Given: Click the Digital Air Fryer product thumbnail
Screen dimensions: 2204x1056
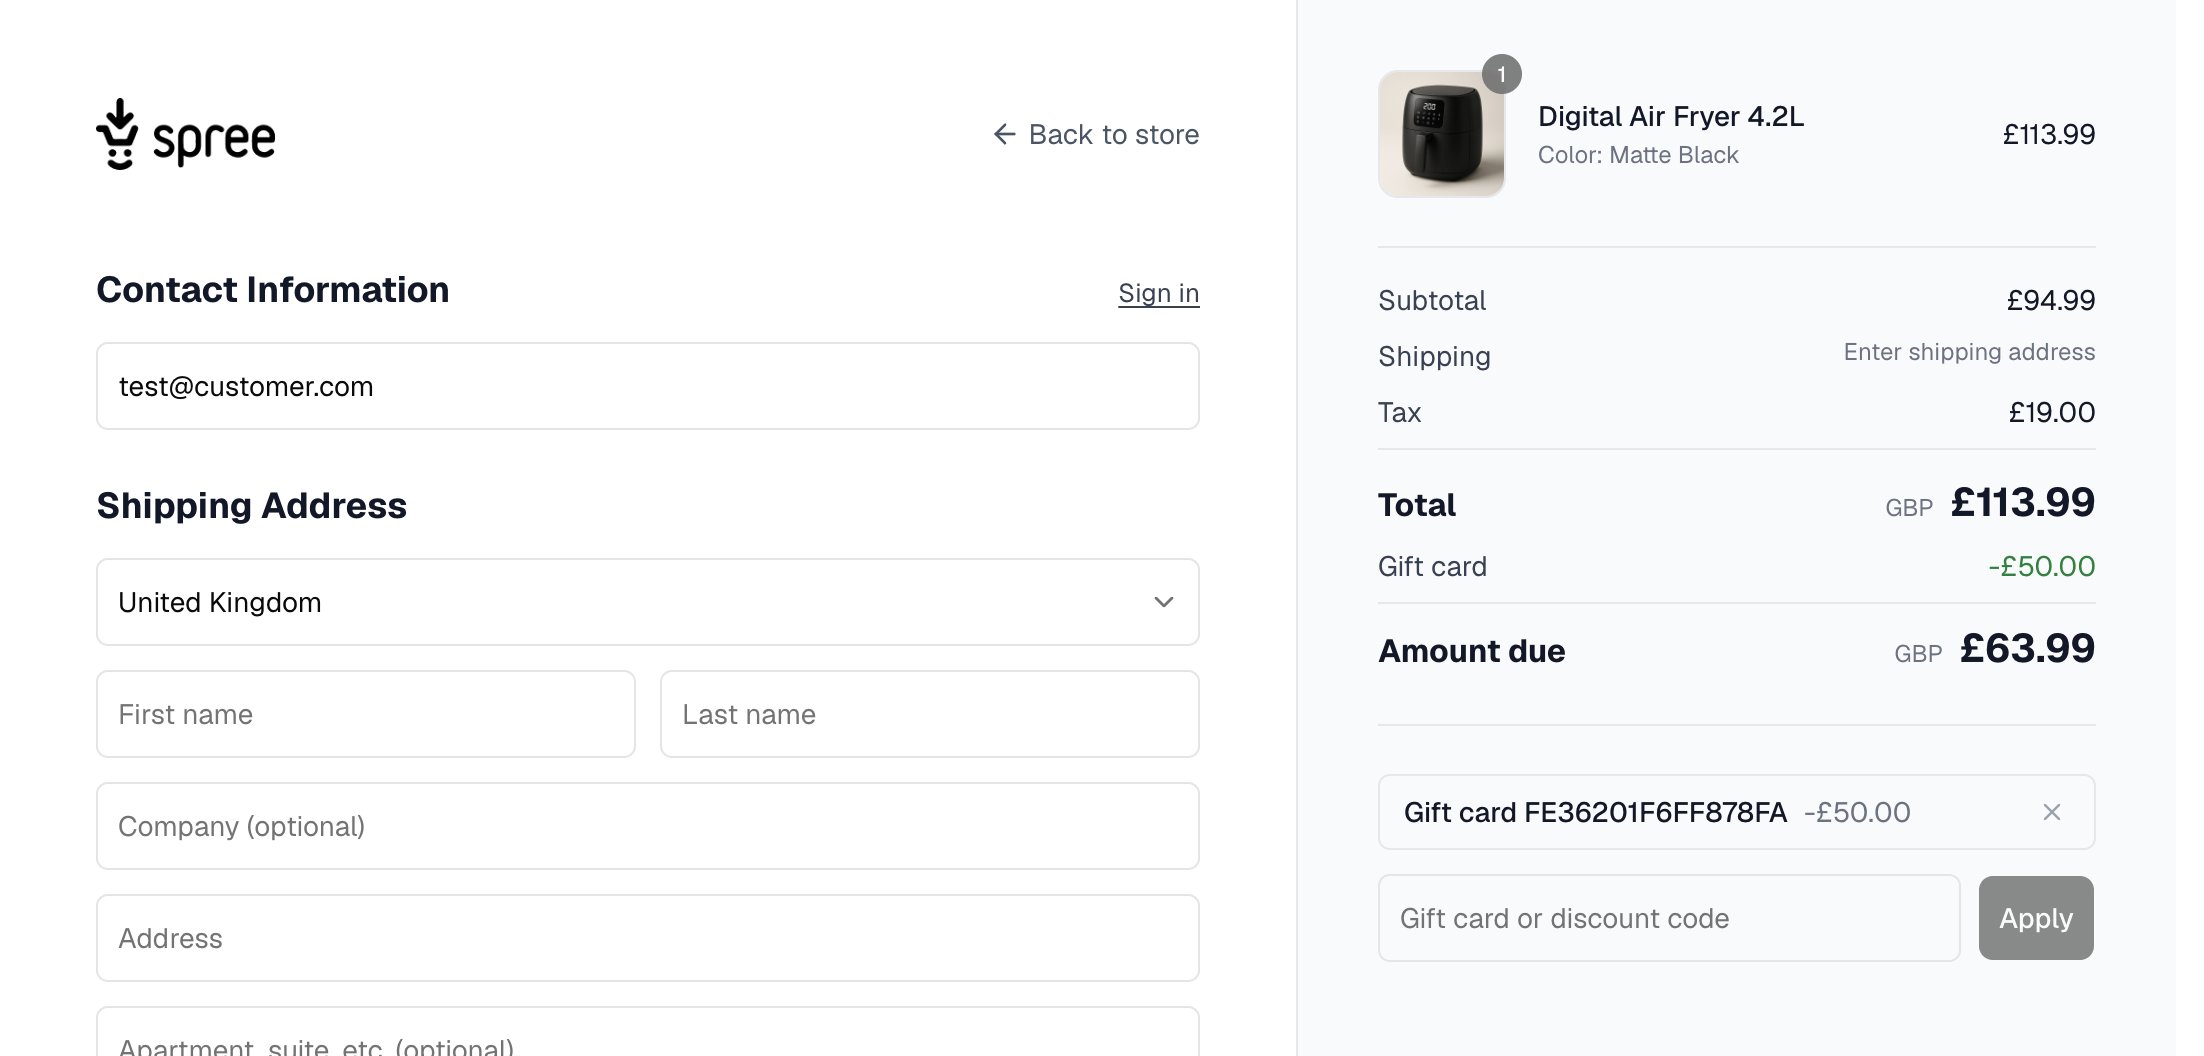Looking at the screenshot, I should coord(1441,134).
